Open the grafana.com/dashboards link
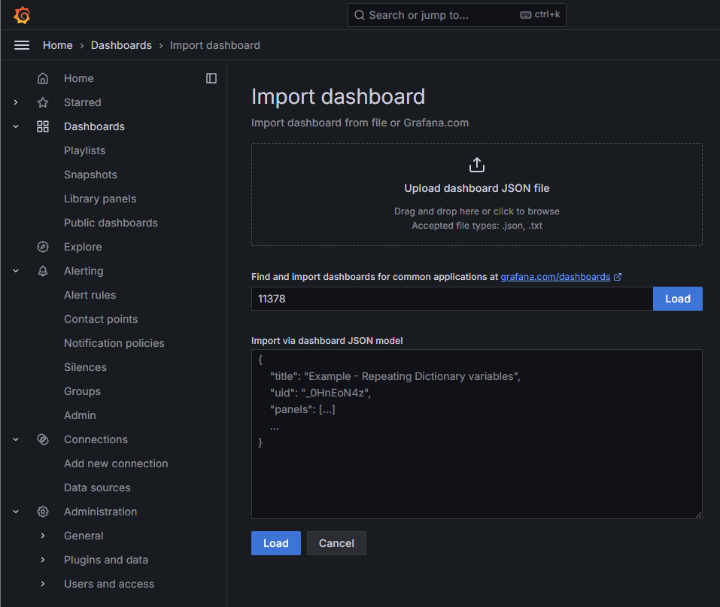The image size is (720, 607). click(555, 277)
